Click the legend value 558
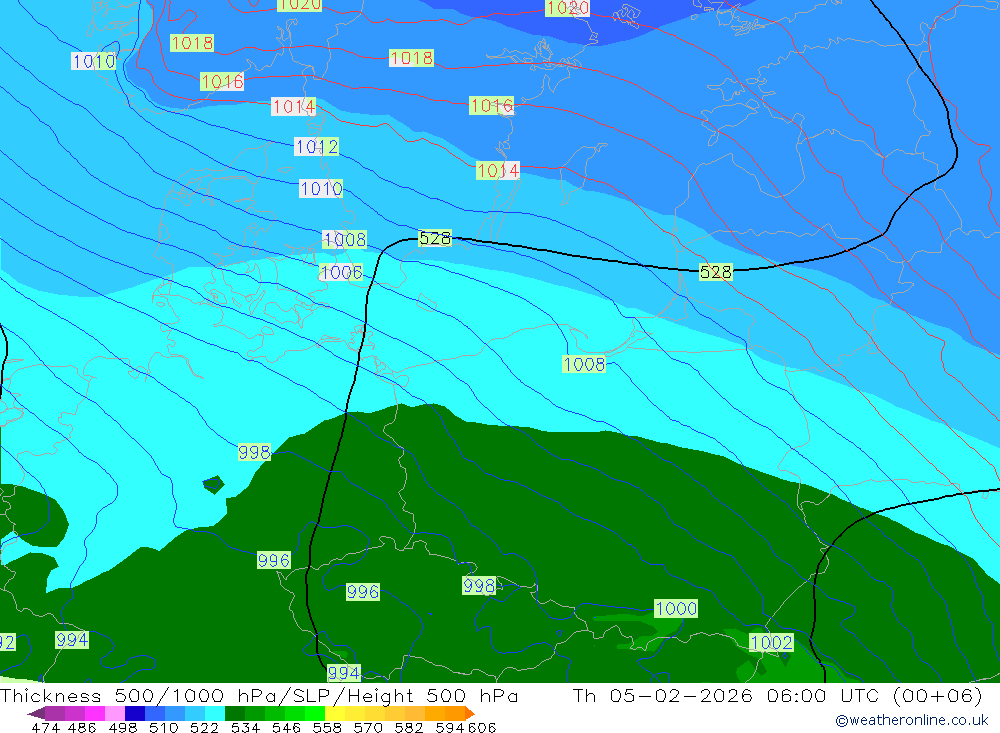 click(x=327, y=727)
